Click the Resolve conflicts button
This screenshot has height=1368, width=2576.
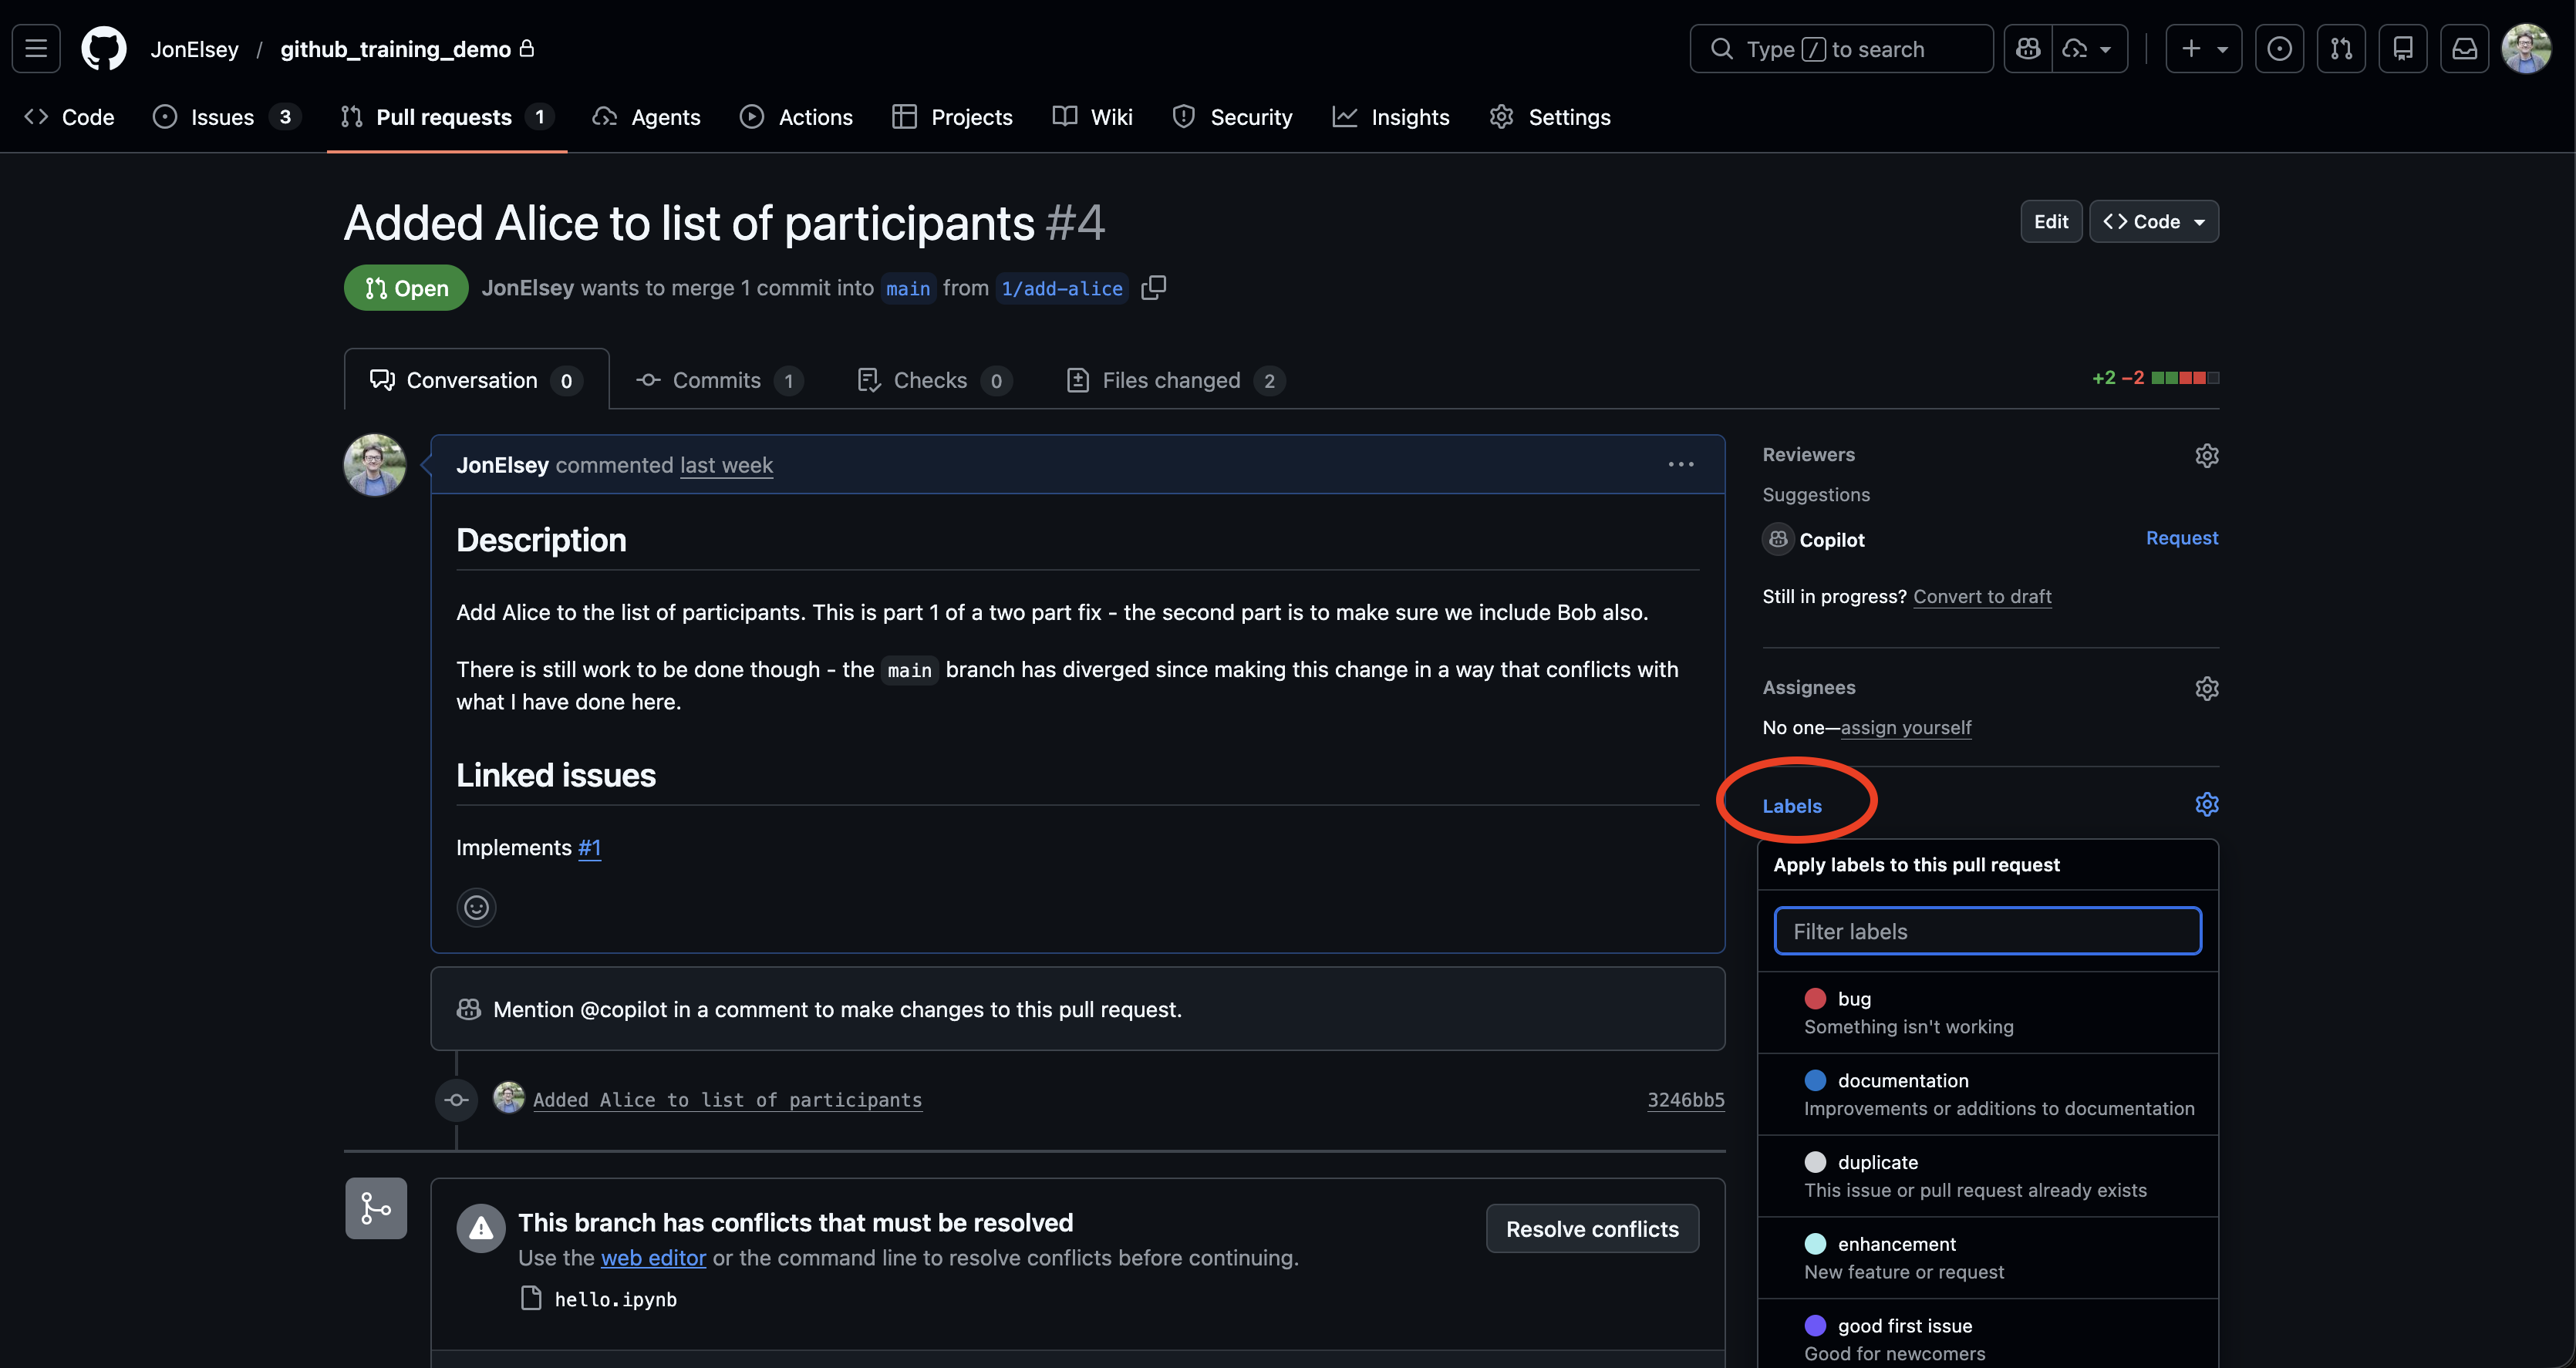(x=1591, y=1229)
